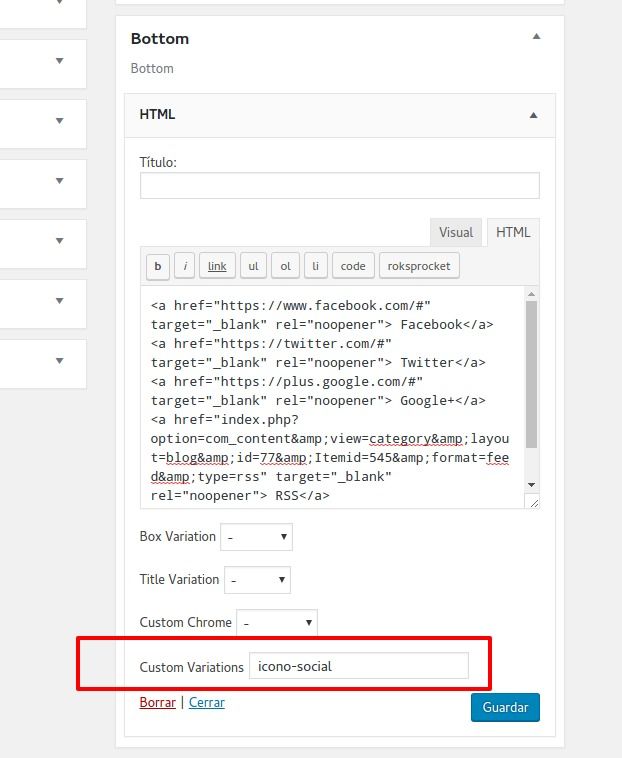The image size is (622, 758).
Task: Click the Cerrar link
Action: pyautogui.click(x=207, y=702)
